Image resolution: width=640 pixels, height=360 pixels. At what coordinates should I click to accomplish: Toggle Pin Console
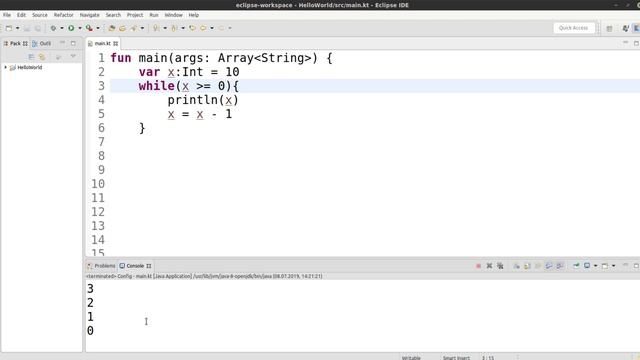(x=576, y=266)
